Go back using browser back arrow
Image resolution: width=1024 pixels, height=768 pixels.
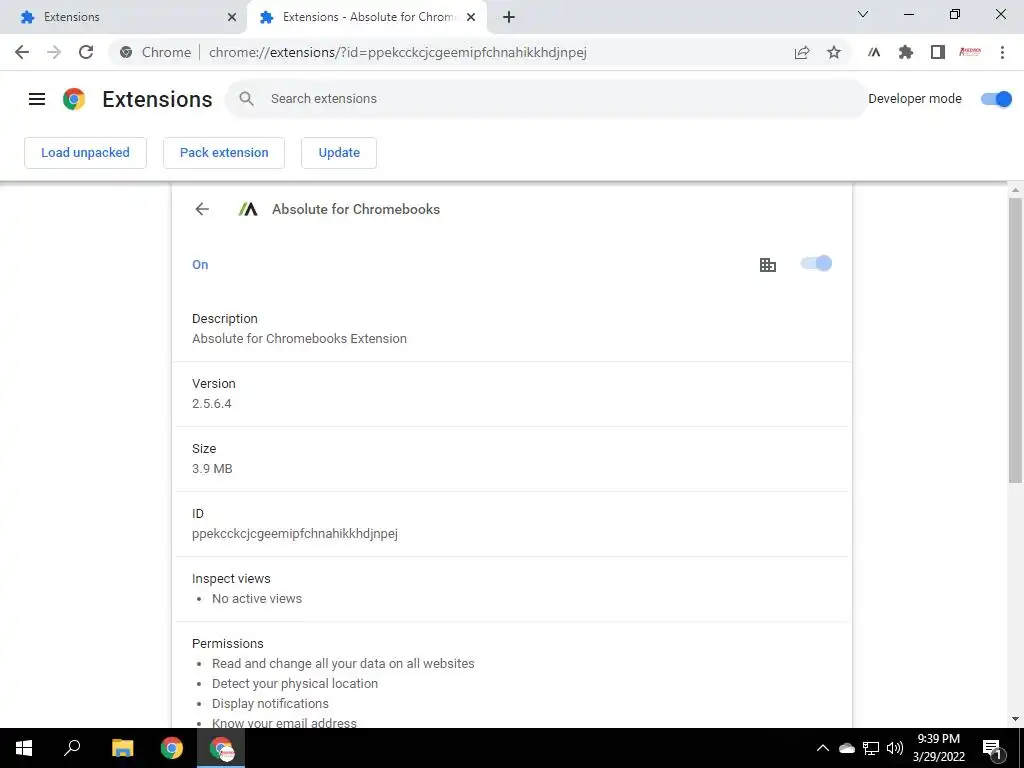(x=22, y=52)
